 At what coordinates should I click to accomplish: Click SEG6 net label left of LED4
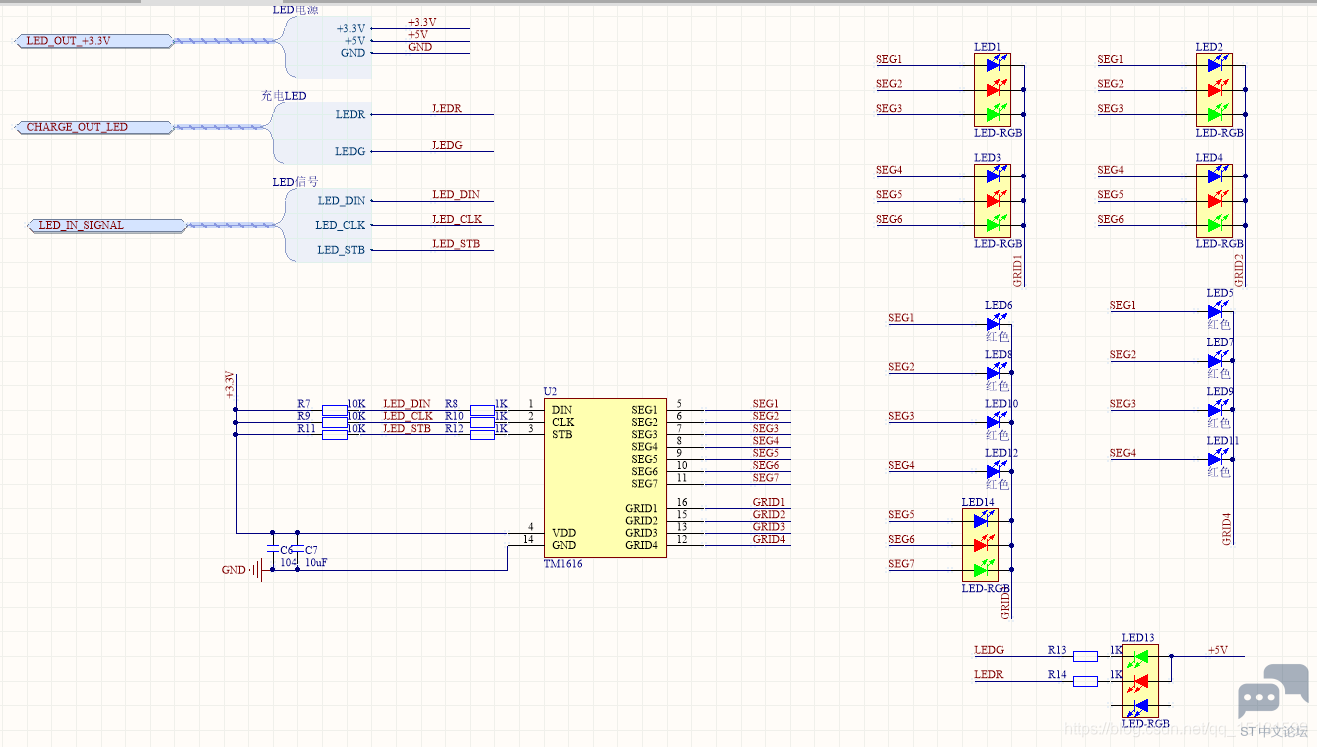pyautogui.click(x=1111, y=219)
